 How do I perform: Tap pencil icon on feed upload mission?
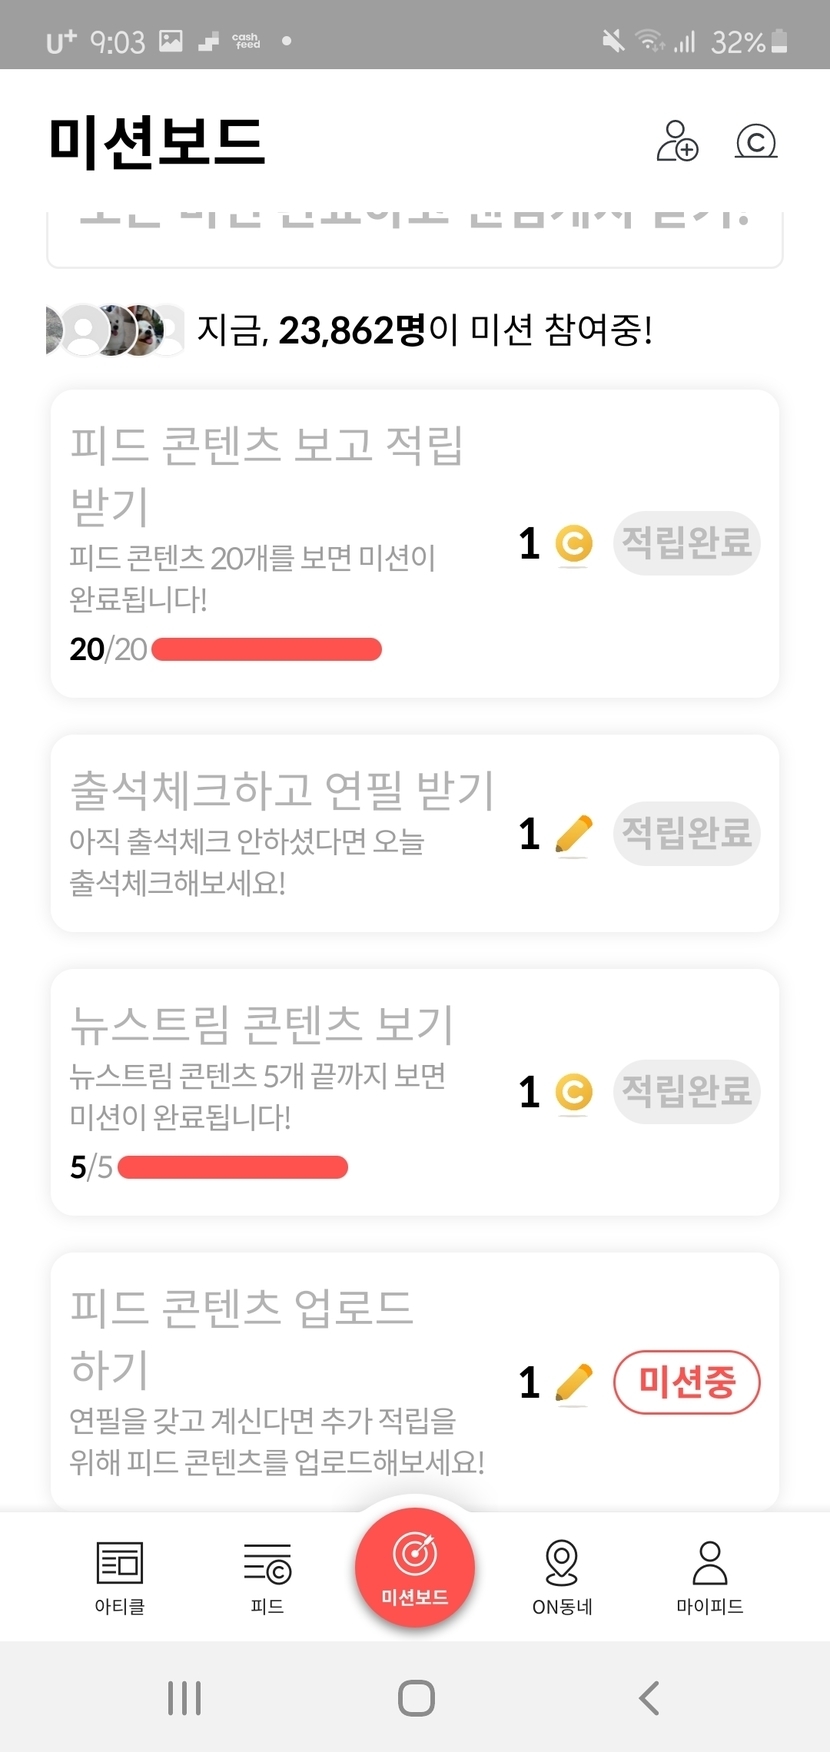click(573, 1383)
